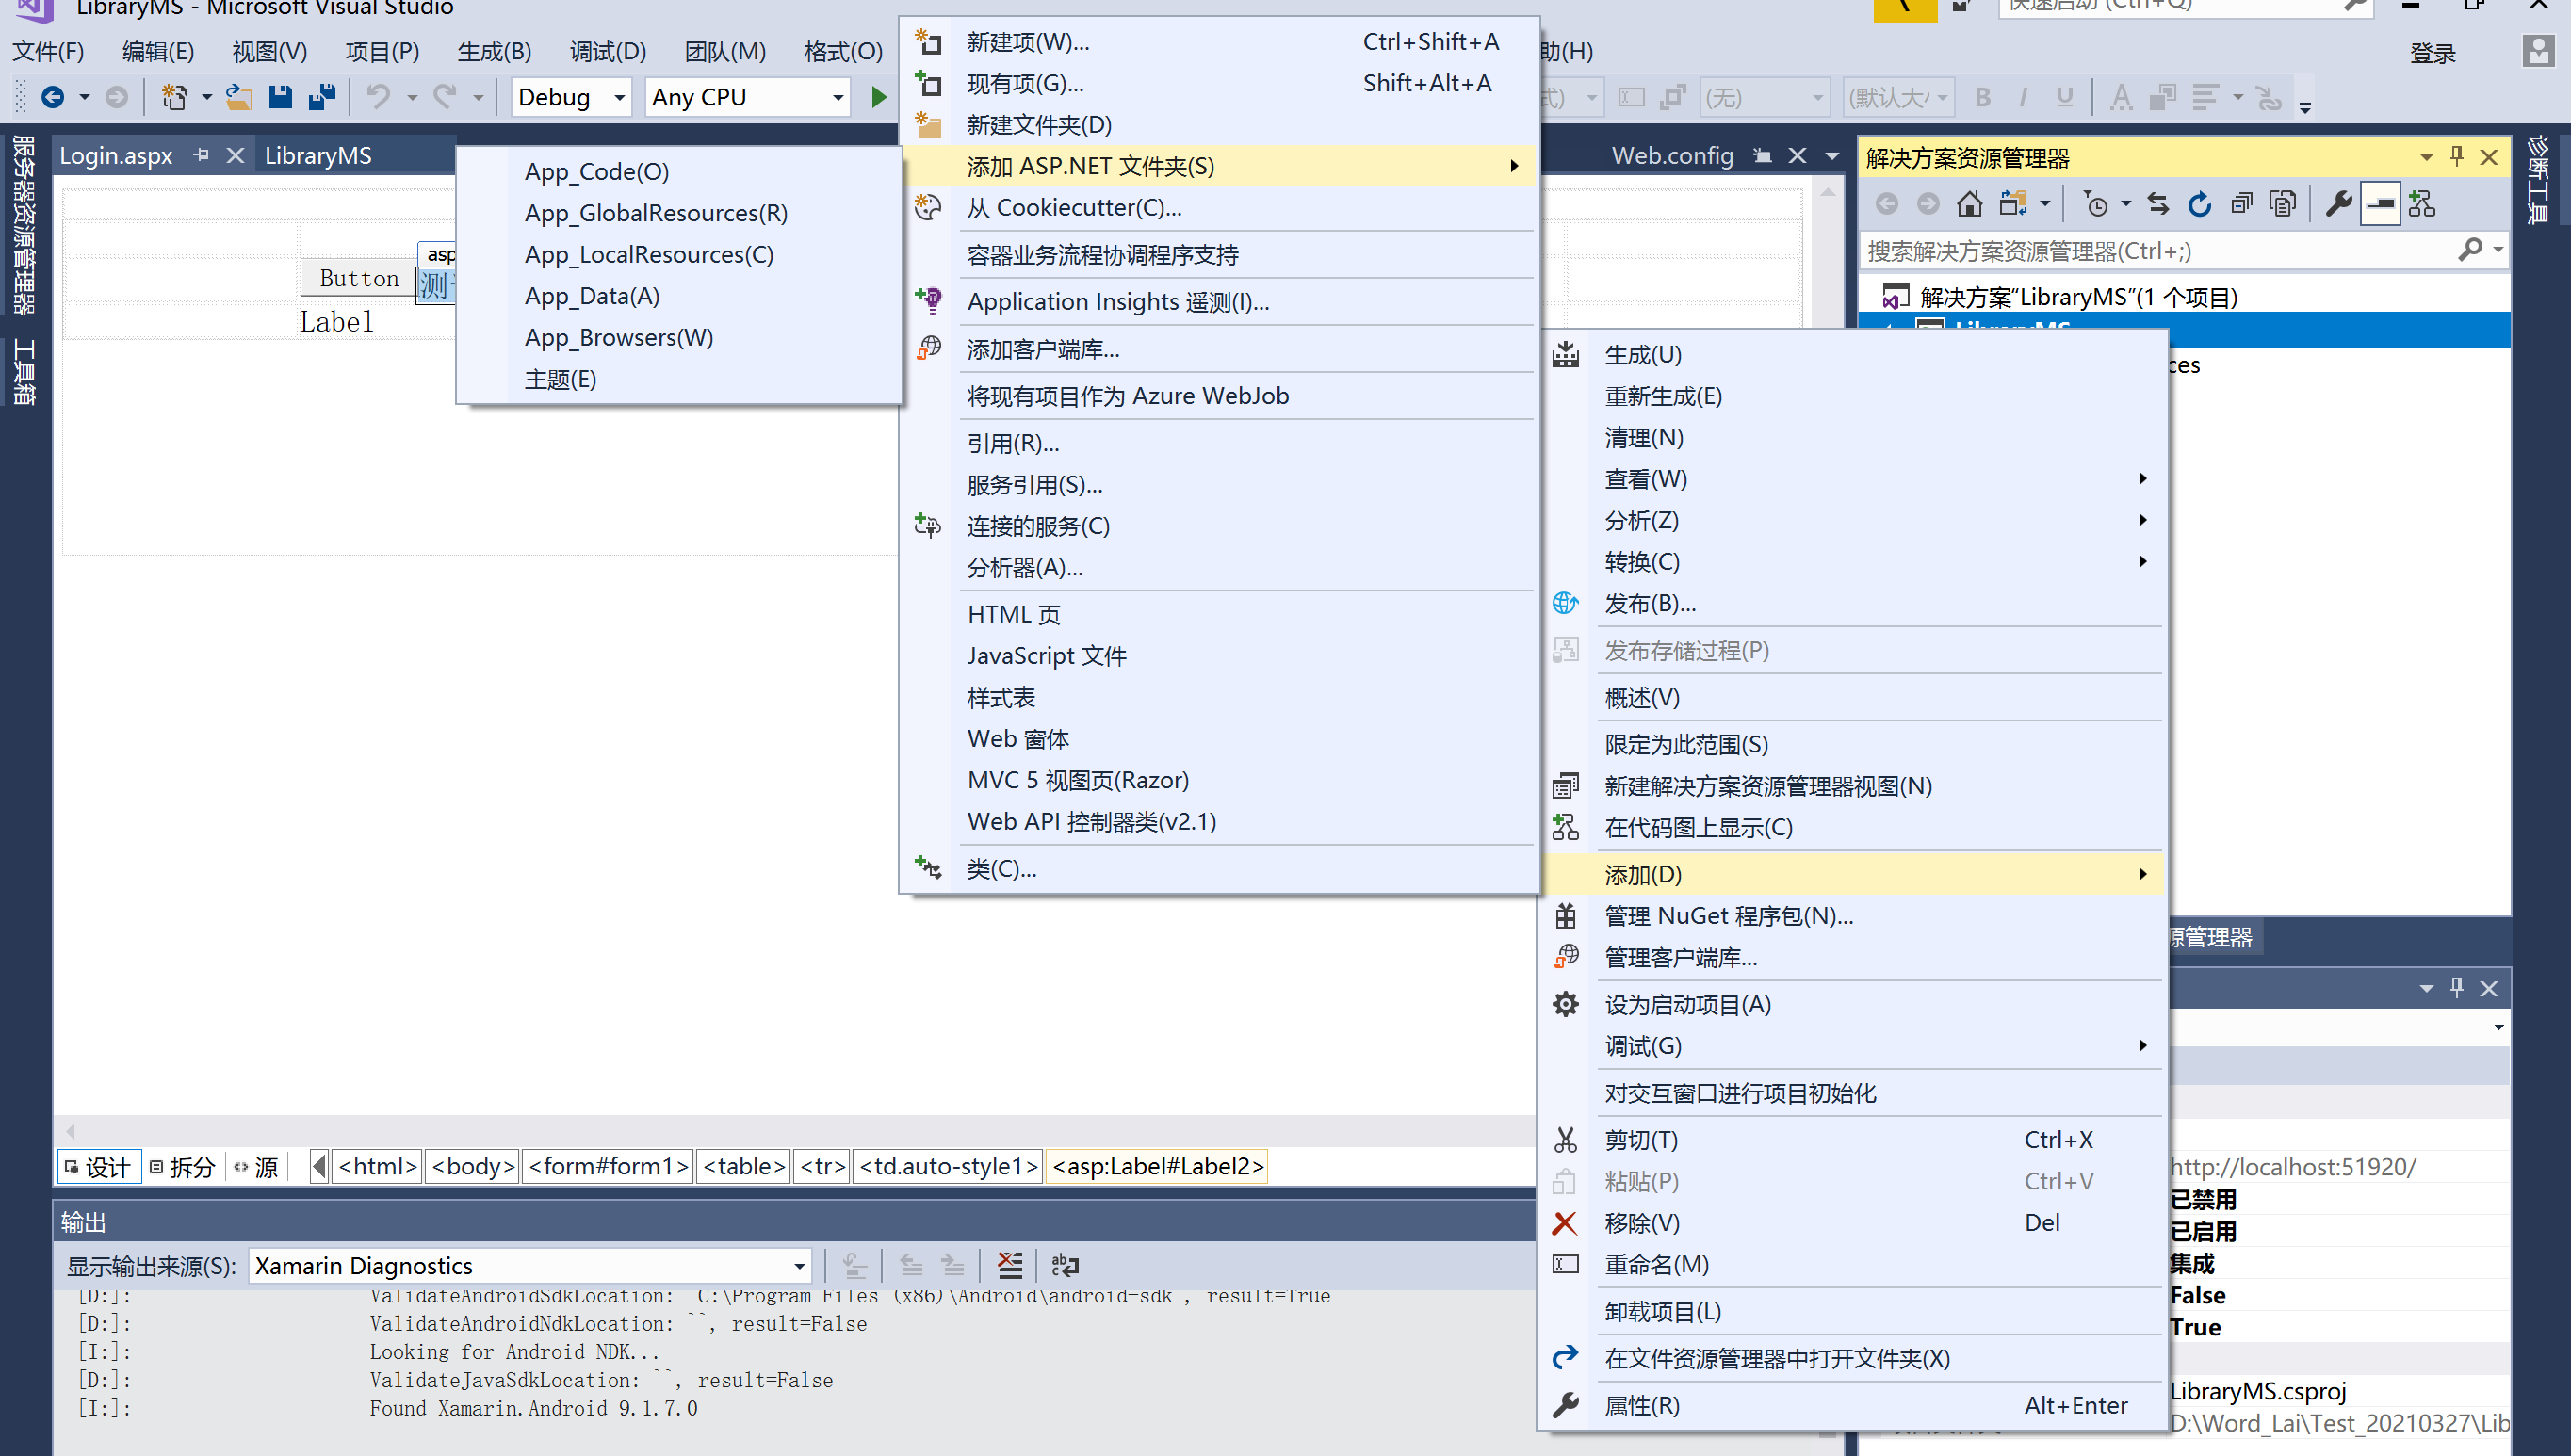
Task: Toggle Preview Selected Items button
Action: click(2380, 204)
